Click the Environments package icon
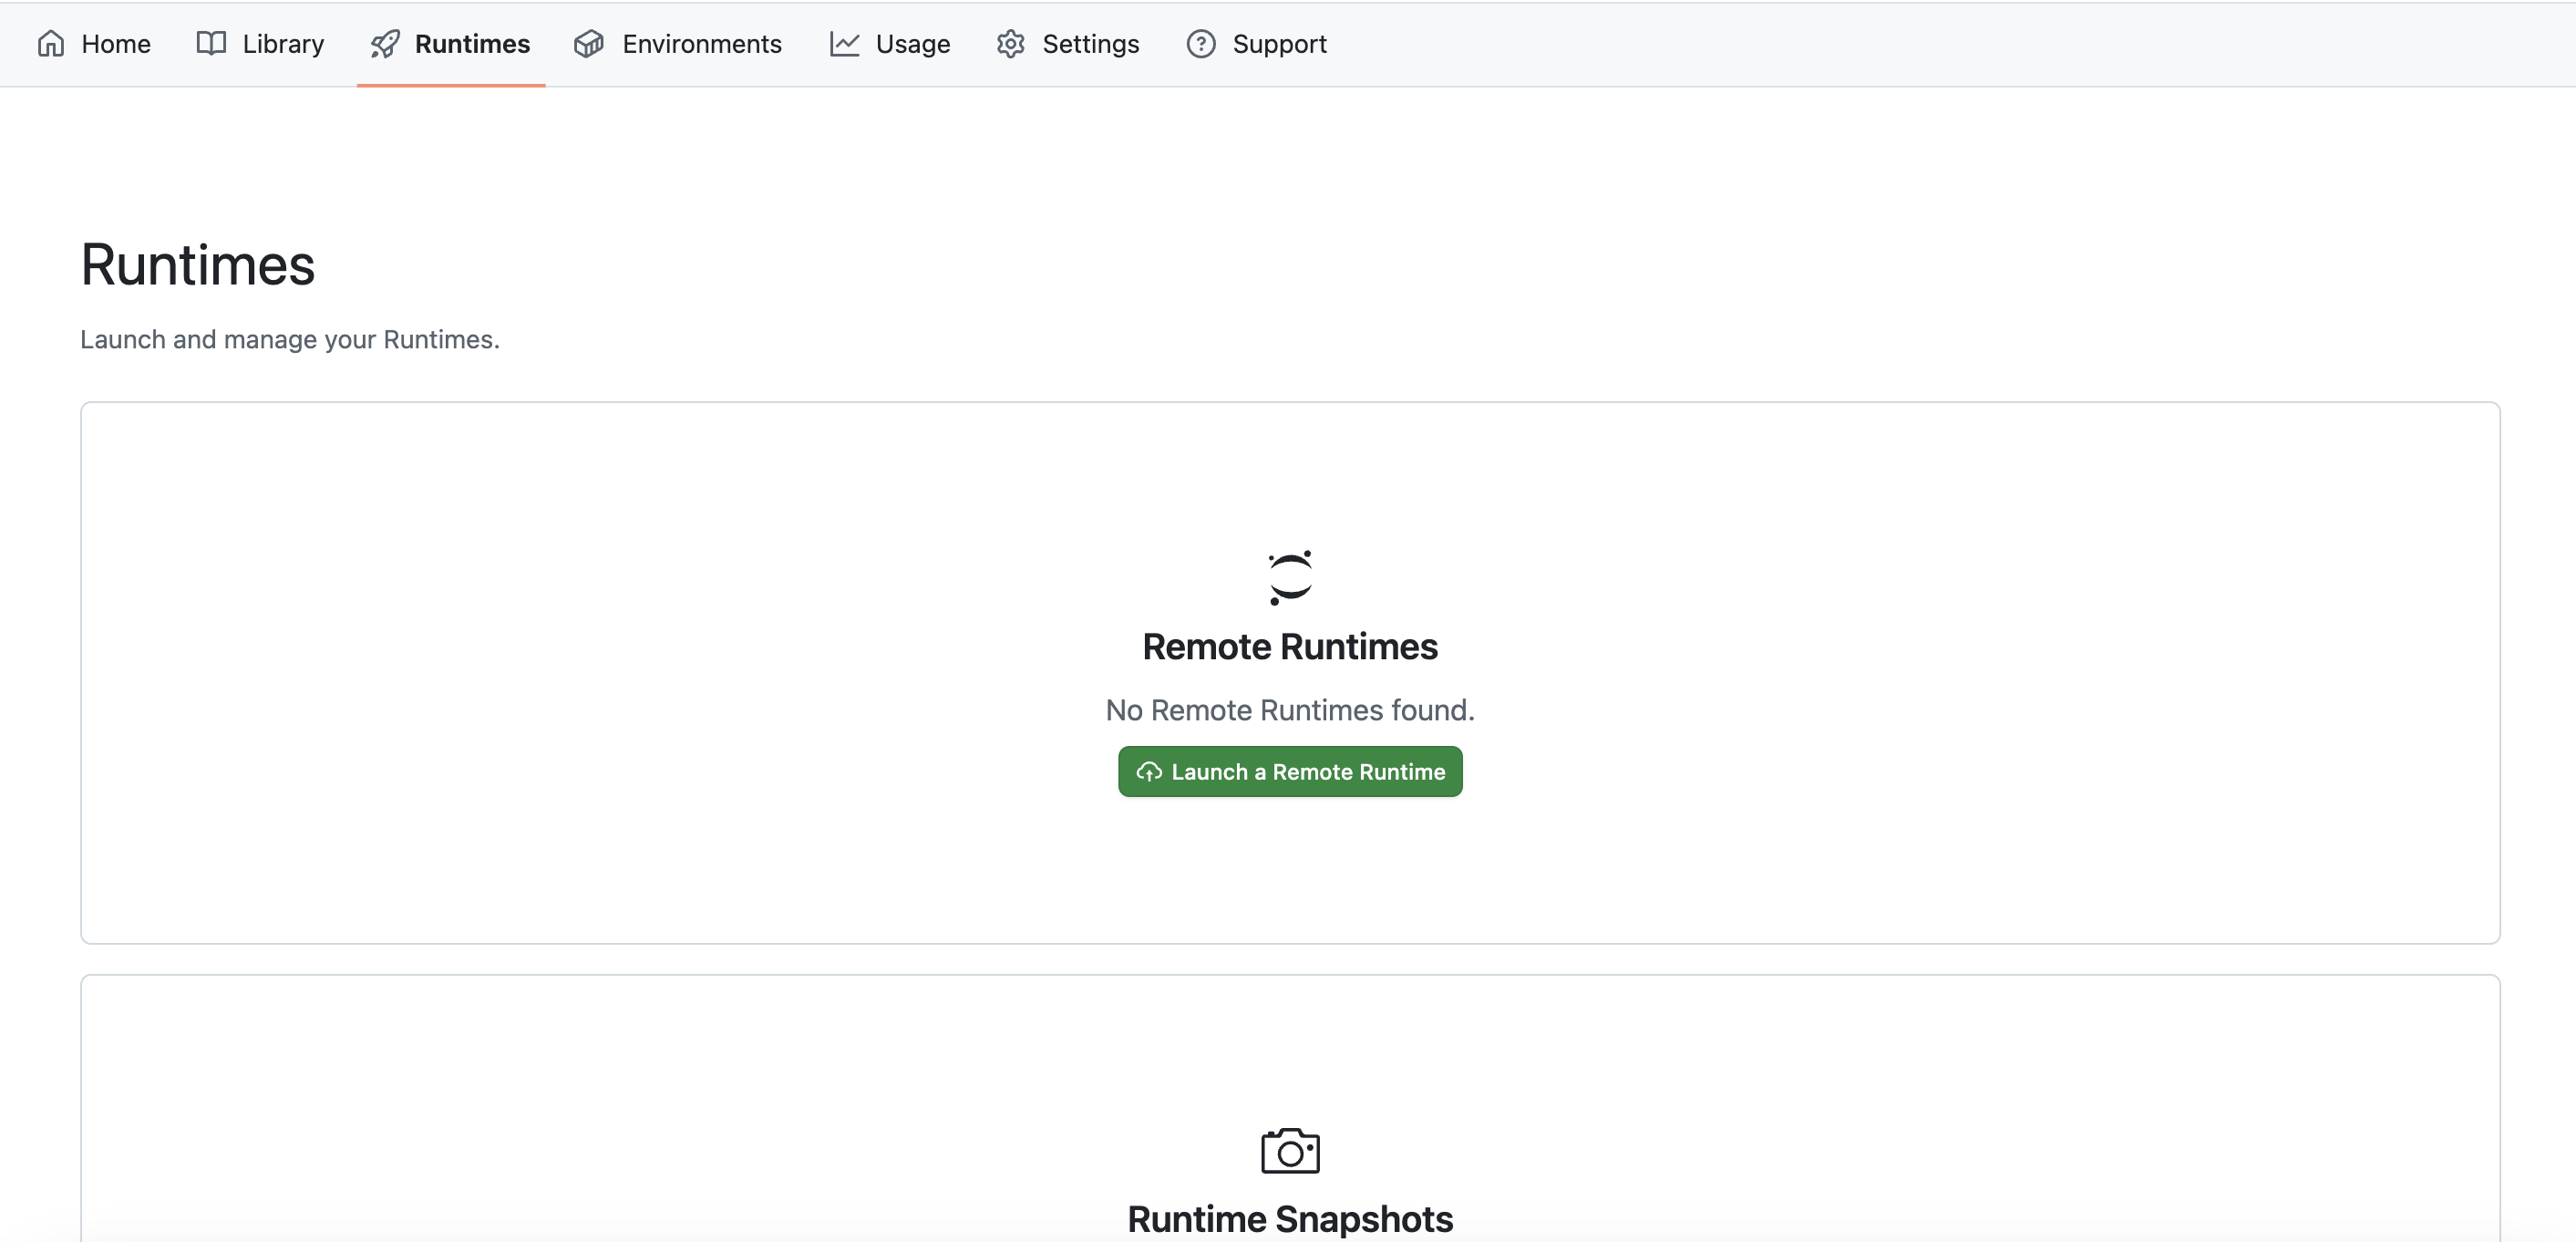Image resolution: width=2576 pixels, height=1242 pixels. click(x=589, y=44)
